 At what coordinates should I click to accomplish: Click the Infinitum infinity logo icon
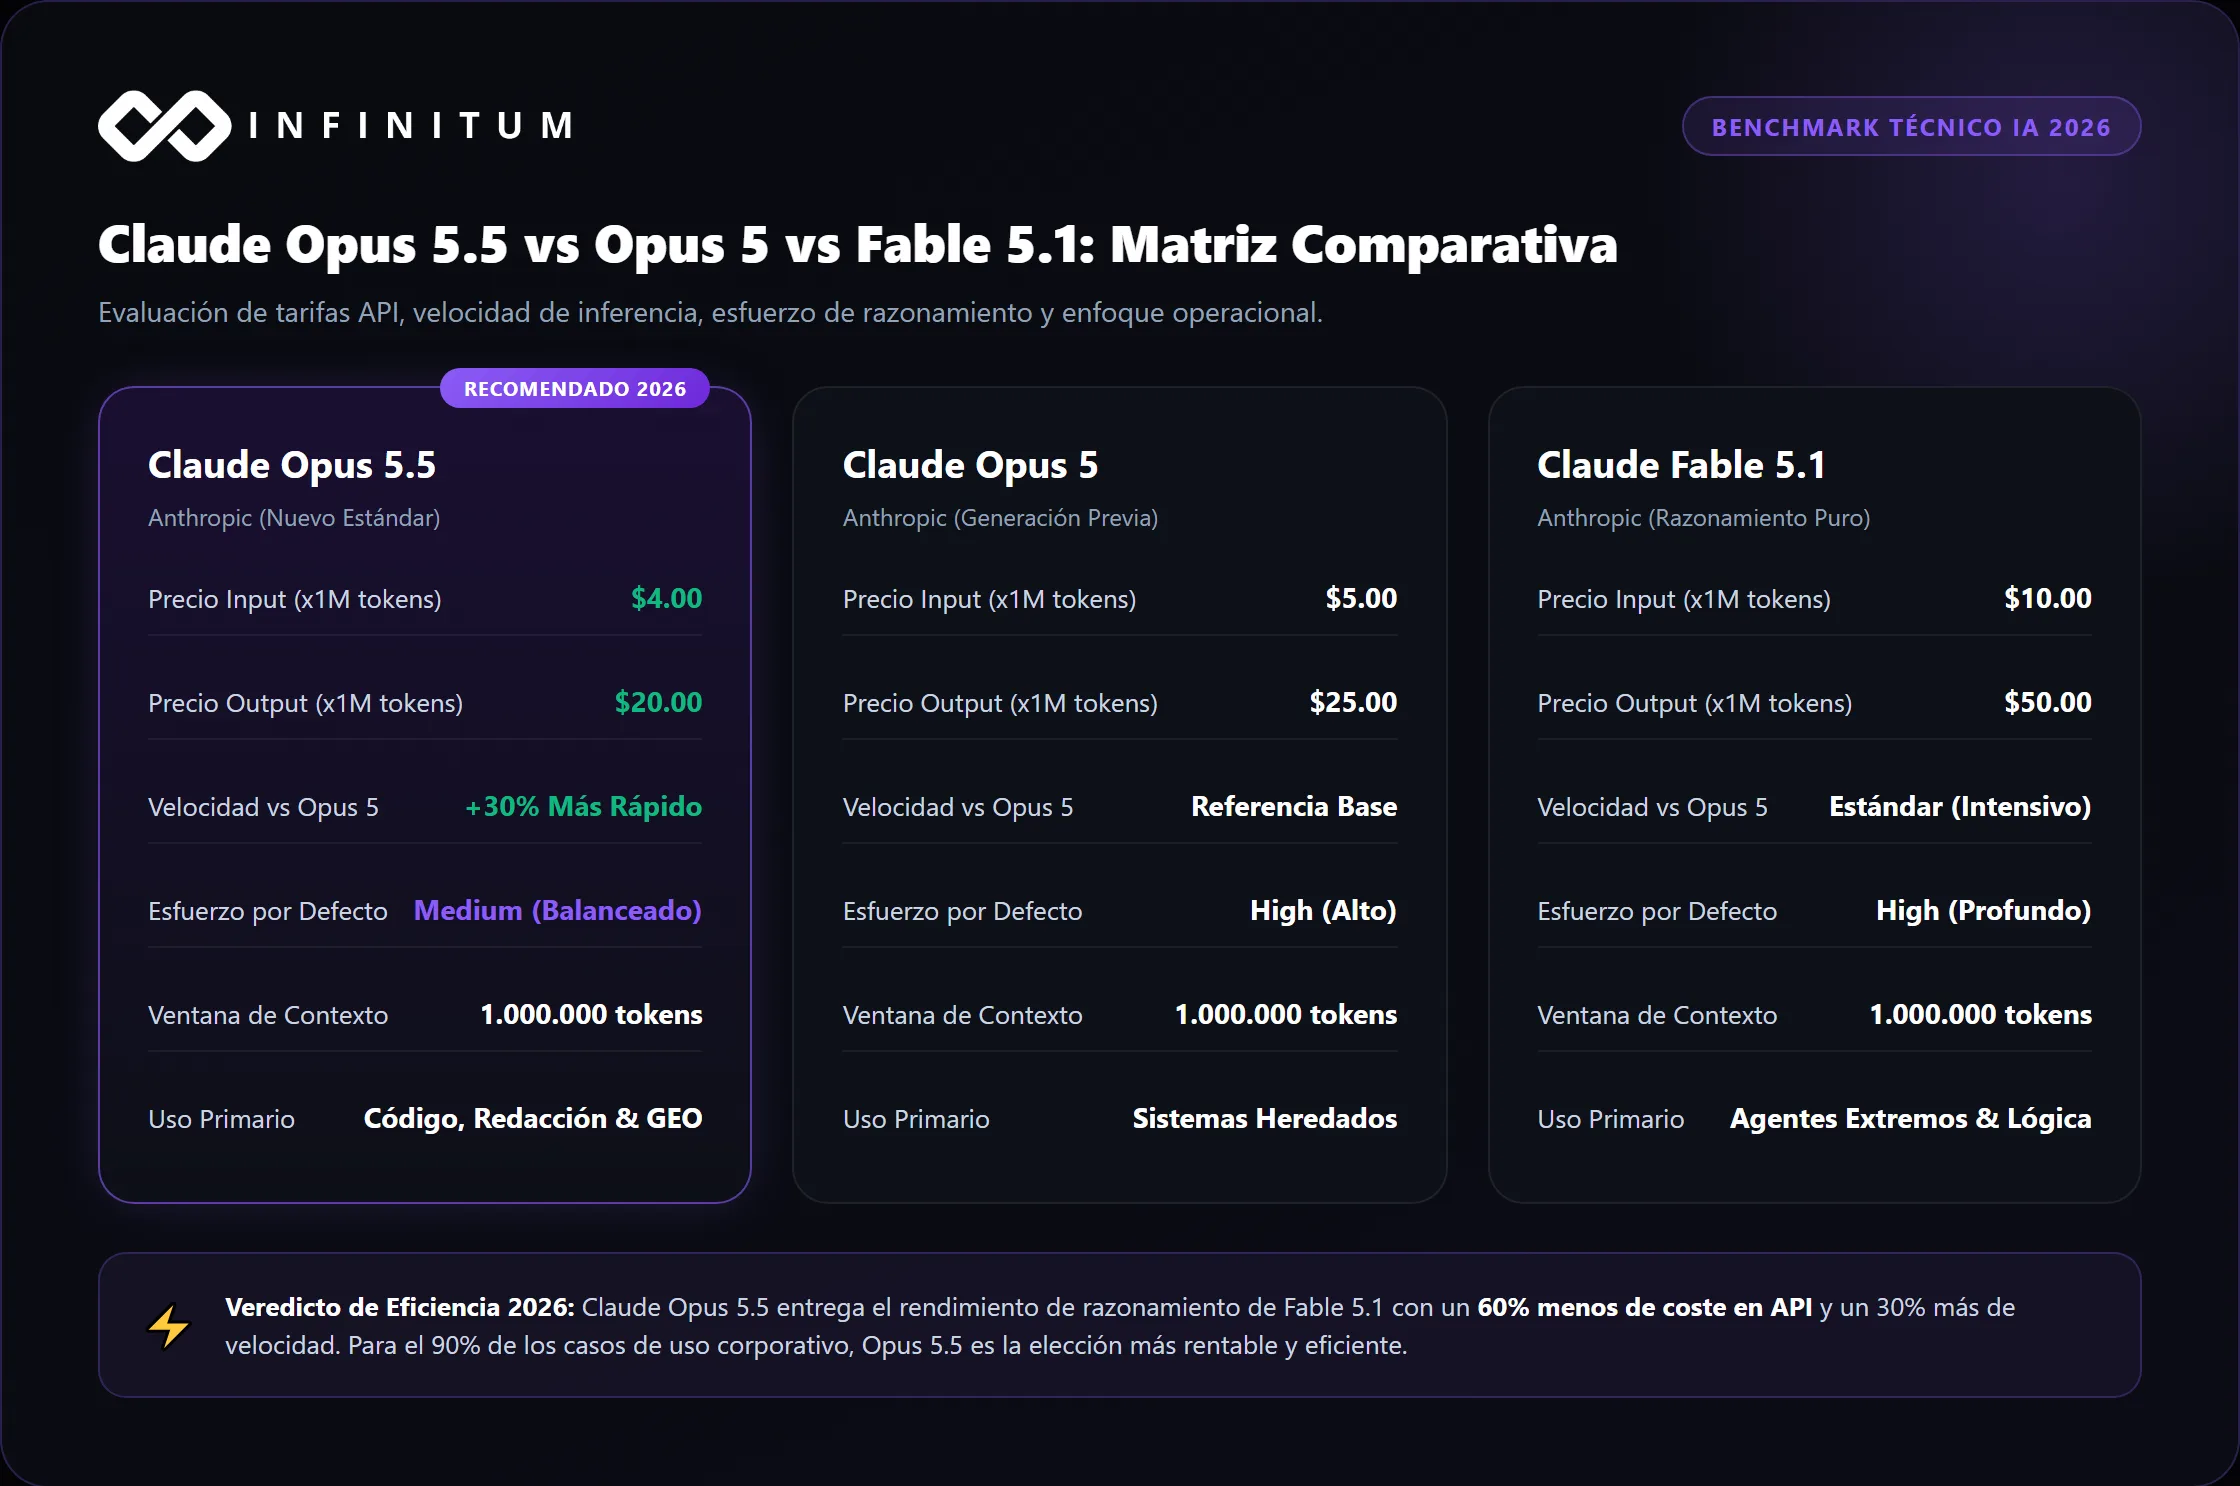click(x=165, y=126)
